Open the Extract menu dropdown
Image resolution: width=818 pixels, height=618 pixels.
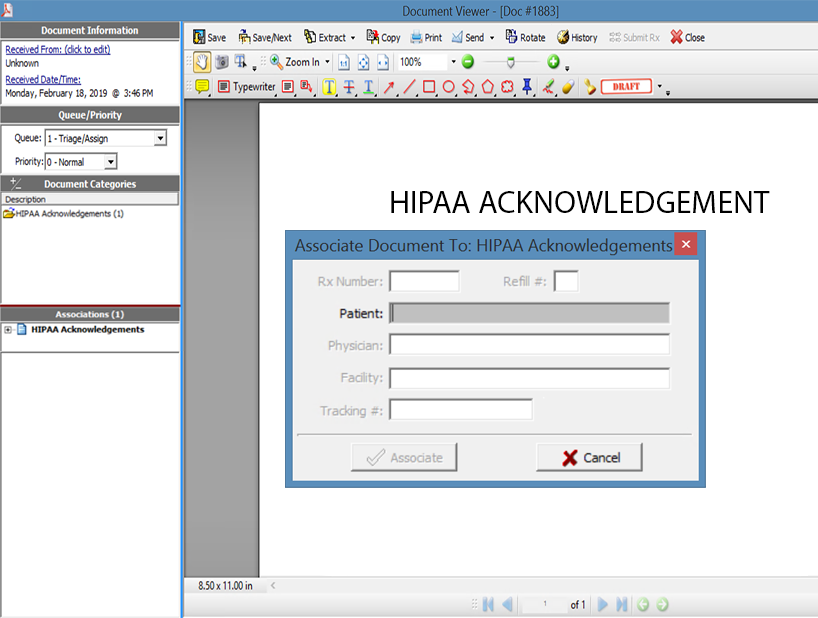click(x=329, y=37)
